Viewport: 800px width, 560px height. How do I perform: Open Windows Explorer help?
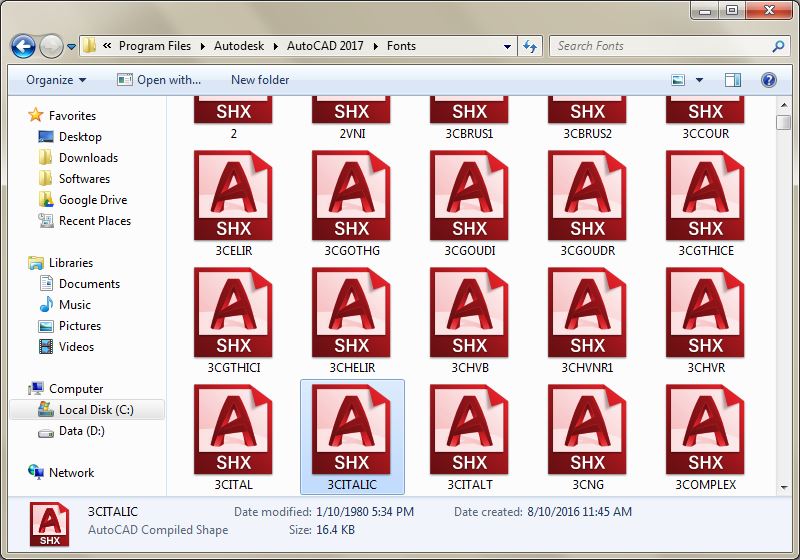[x=768, y=80]
